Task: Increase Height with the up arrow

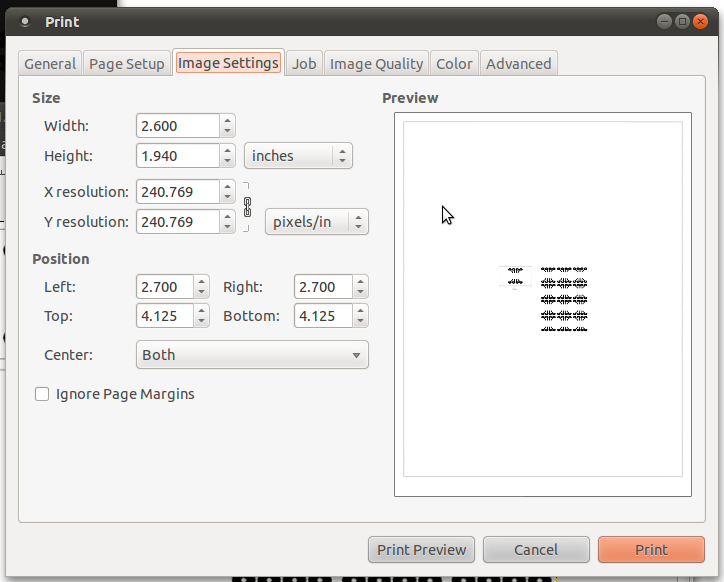Action: point(227,151)
